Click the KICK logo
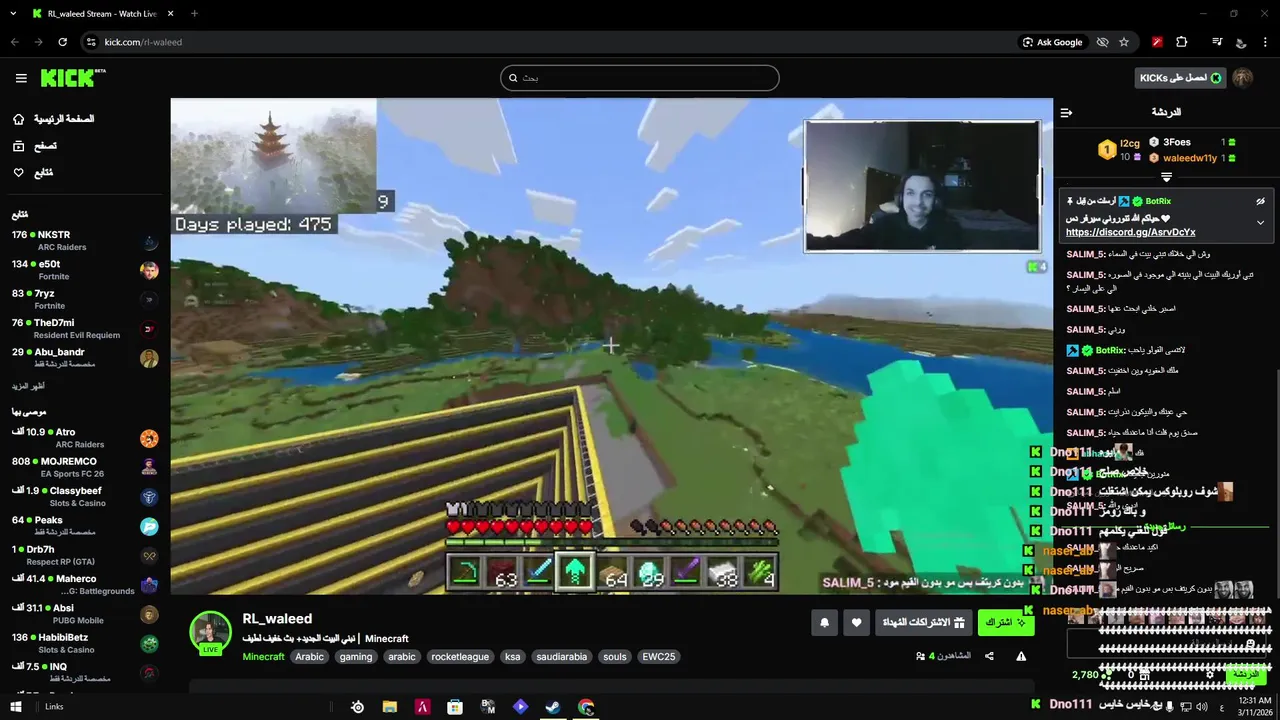 pyautogui.click(x=72, y=78)
